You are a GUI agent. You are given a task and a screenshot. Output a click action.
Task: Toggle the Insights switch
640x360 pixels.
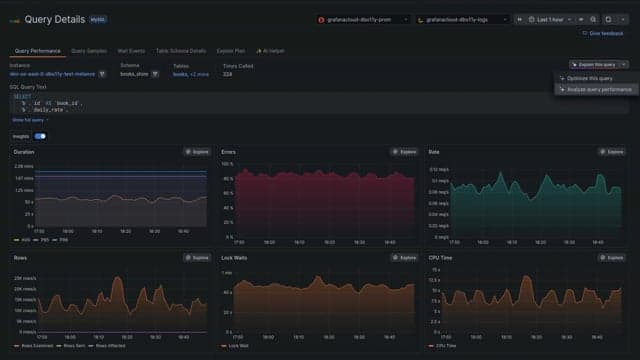(40, 136)
